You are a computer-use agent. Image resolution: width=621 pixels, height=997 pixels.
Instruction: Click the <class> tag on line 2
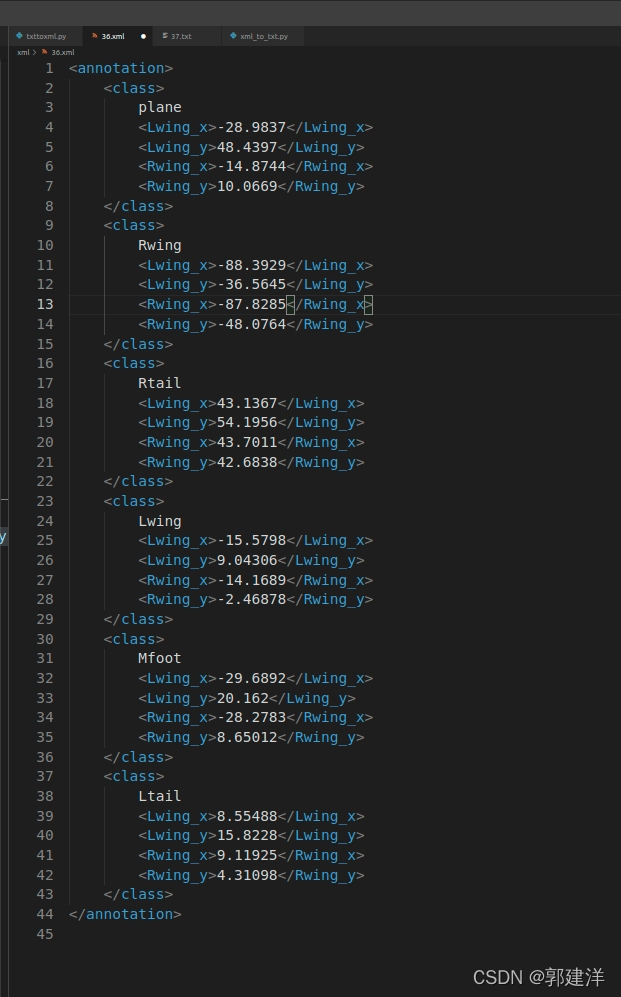coord(133,88)
